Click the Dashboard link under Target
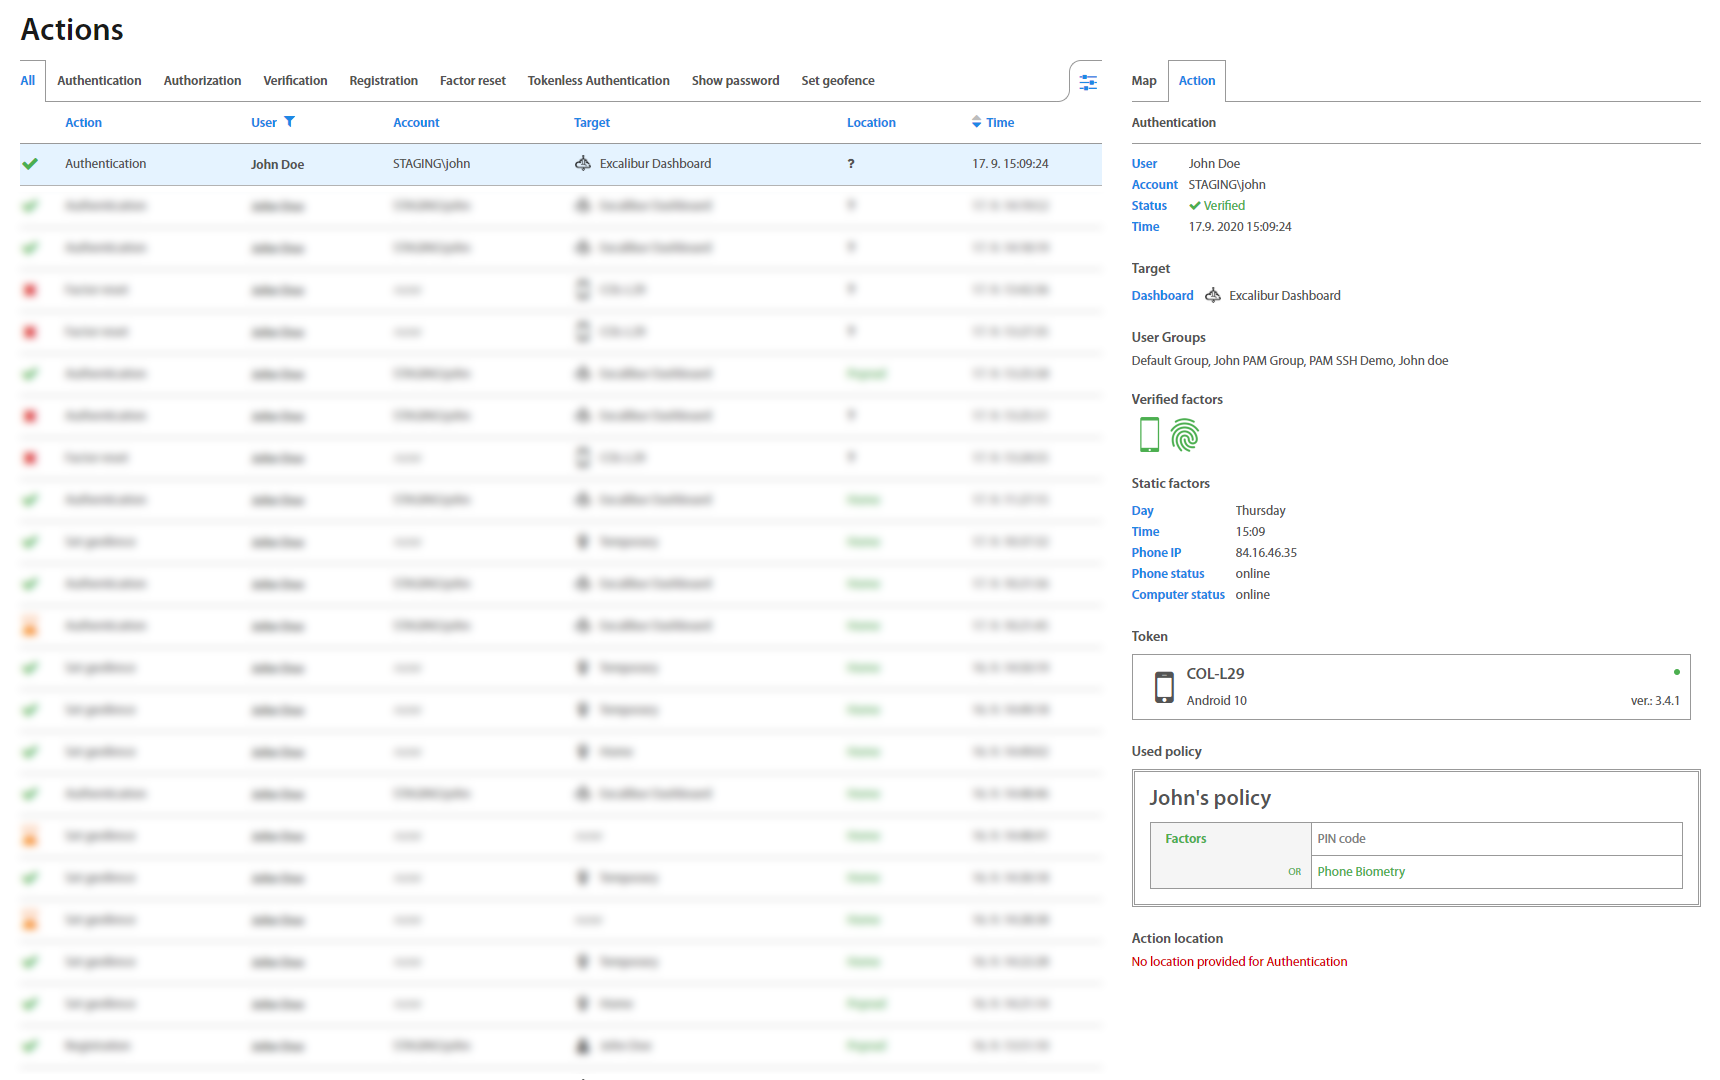This screenshot has height=1080, width=1720. point(1162,296)
